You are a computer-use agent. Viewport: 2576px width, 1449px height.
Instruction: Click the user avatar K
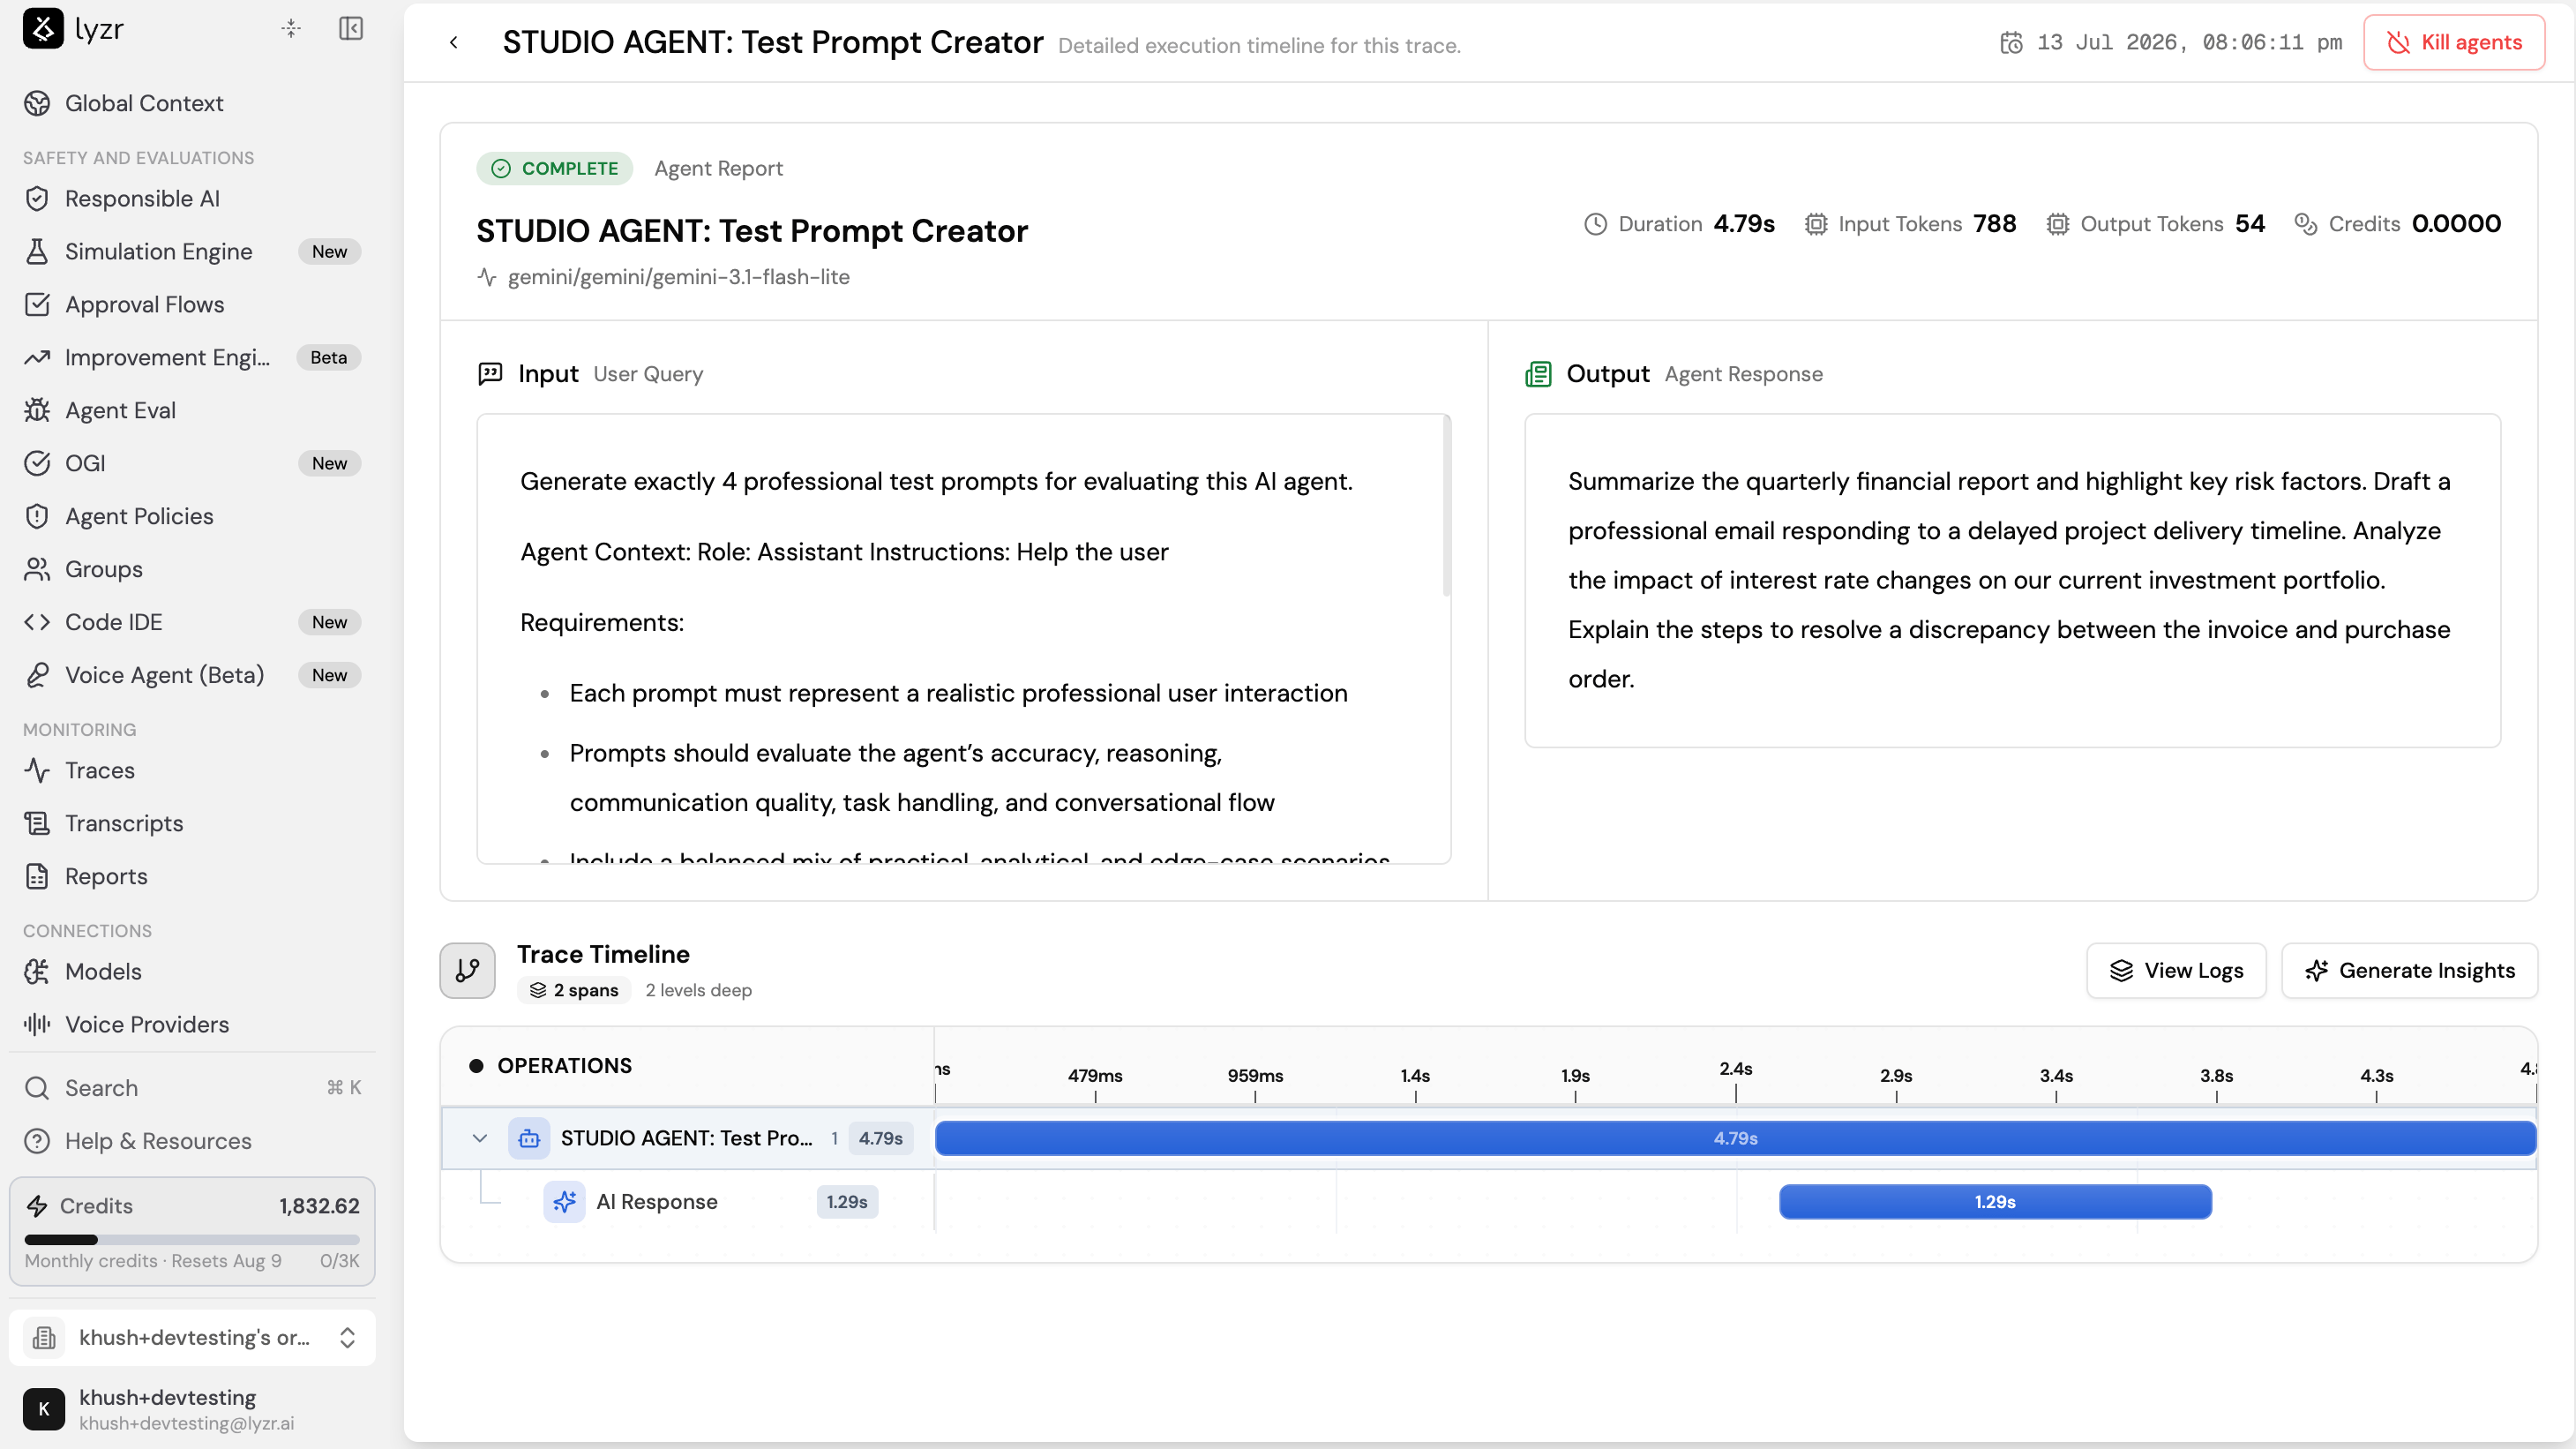pos(44,1409)
